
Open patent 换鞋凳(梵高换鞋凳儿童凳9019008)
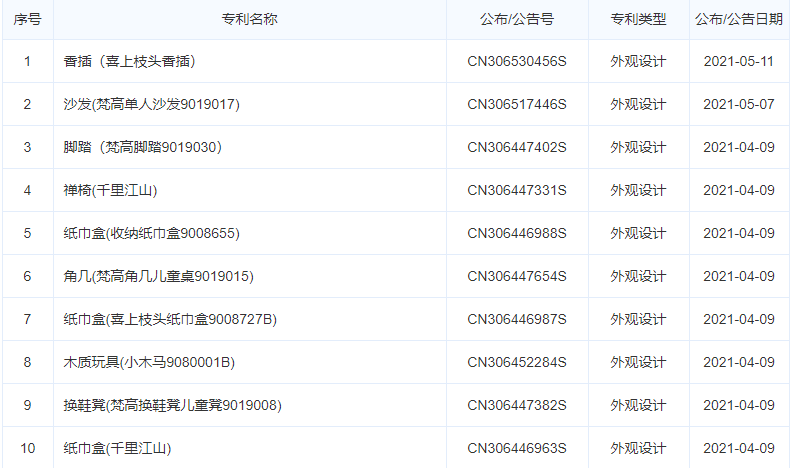pyautogui.click(x=172, y=405)
